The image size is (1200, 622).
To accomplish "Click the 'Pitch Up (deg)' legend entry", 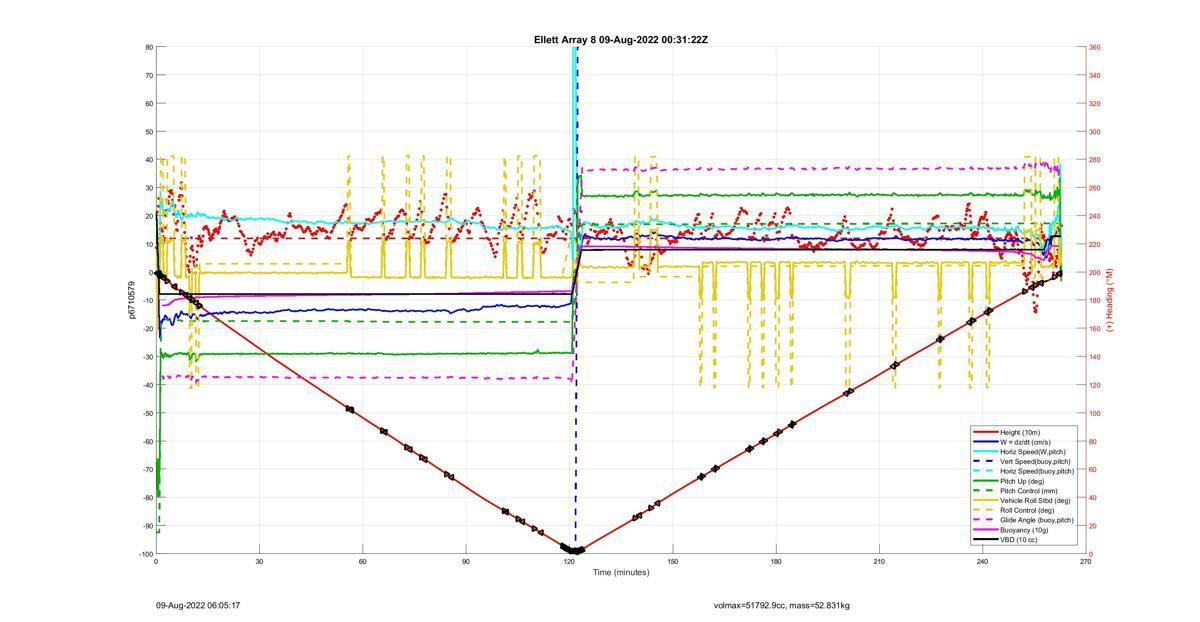I will pos(1023,481).
